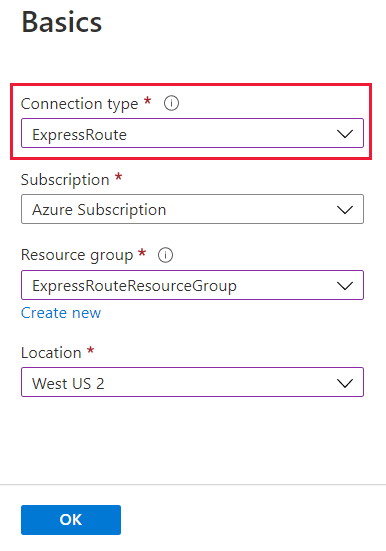Viewport: 386px width, 551px height.
Task: Click the Create new link
Action: [61, 313]
